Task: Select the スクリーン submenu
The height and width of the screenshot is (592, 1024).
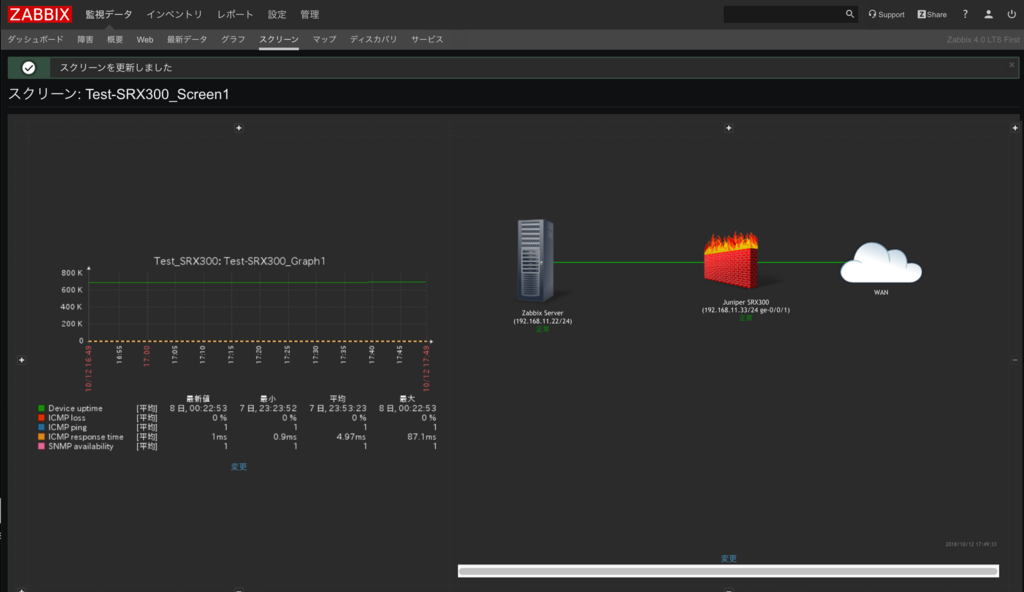Action: point(279,39)
